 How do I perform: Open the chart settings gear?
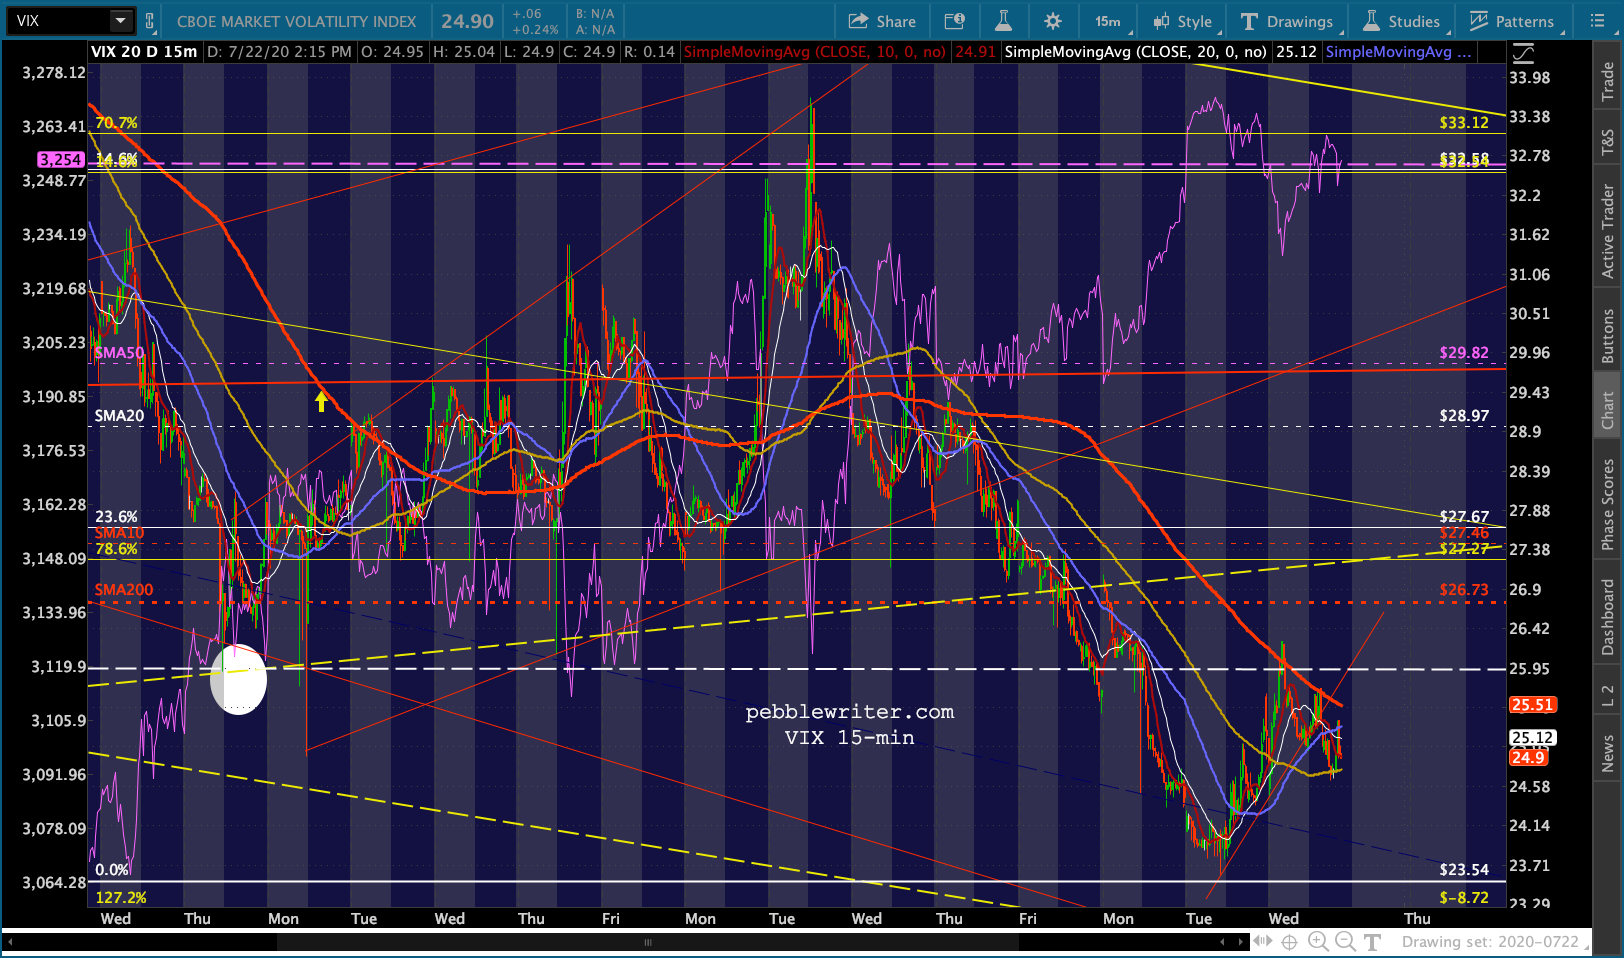tap(1052, 21)
